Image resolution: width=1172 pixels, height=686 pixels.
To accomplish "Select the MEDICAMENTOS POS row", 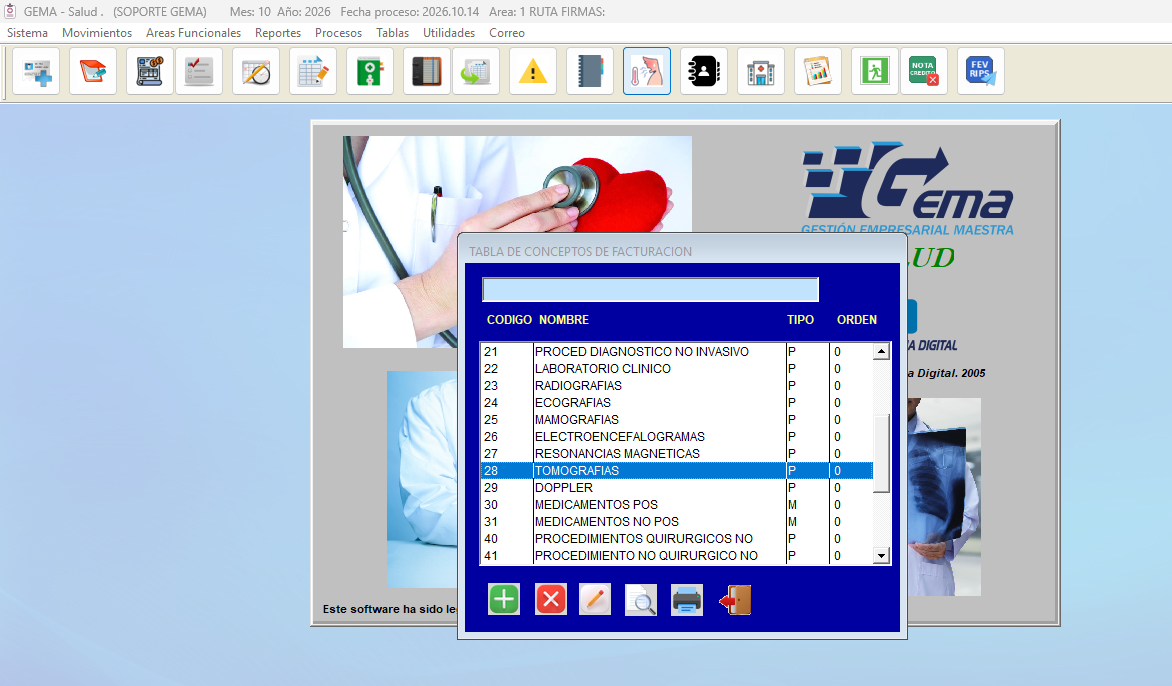I will [676, 504].
